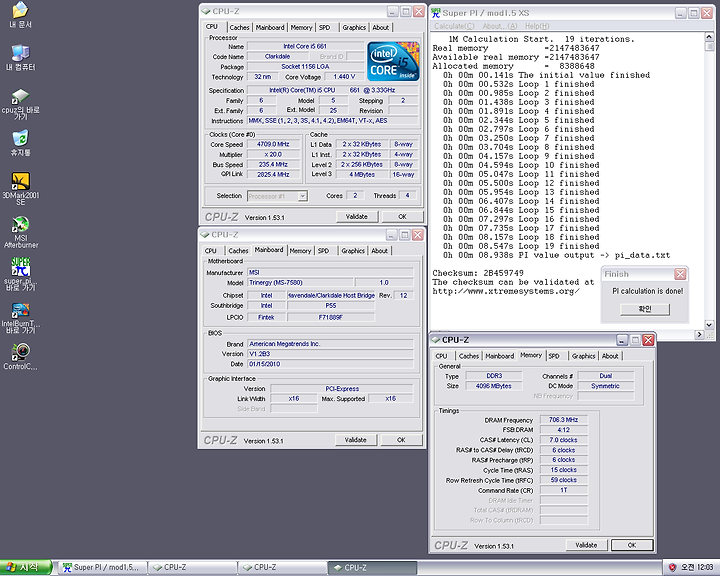Click Validate in the Mainboard window
Screen dimensions: 720x576
(356, 440)
